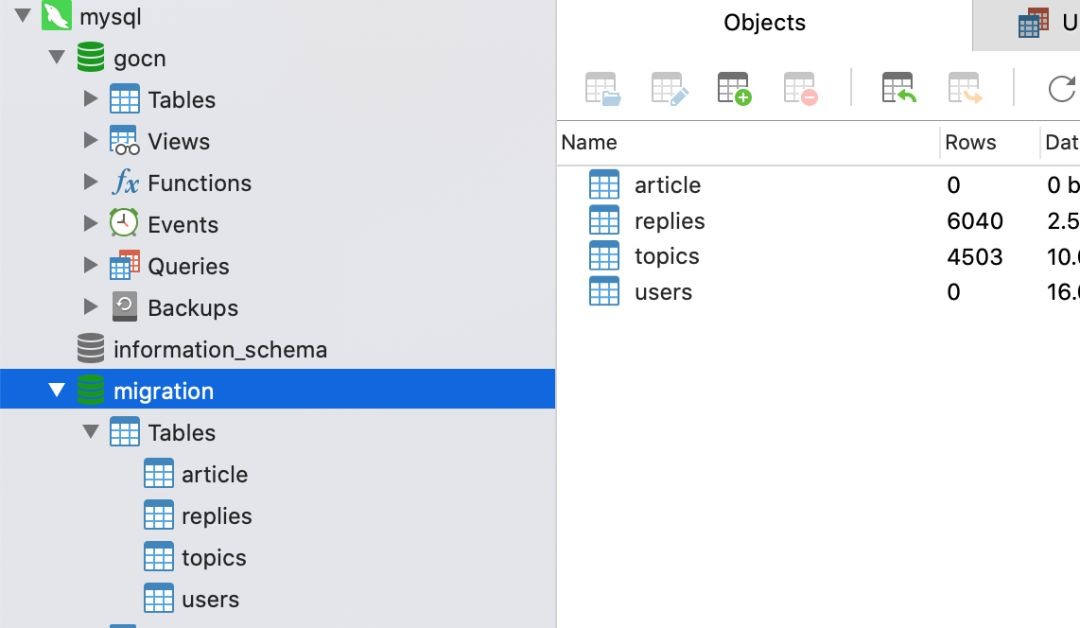Screen dimensions: 1080x628
Task: Refresh the objects list
Action: click(1060, 88)
